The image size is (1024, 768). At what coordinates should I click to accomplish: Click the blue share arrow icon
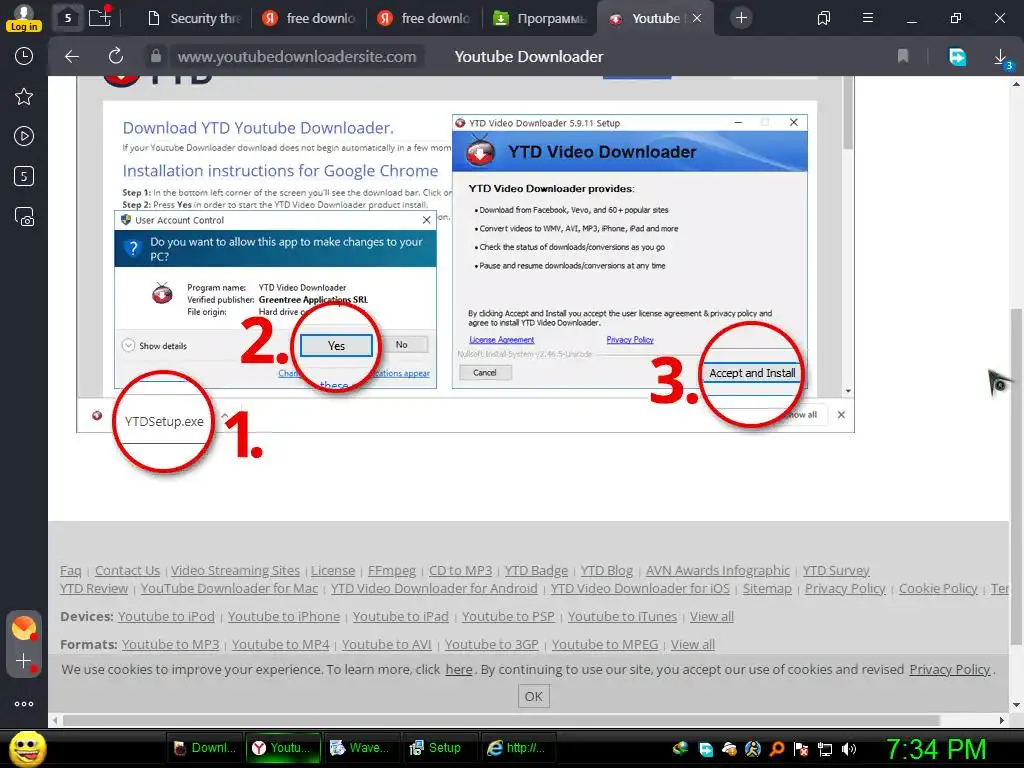coord(957,57)
